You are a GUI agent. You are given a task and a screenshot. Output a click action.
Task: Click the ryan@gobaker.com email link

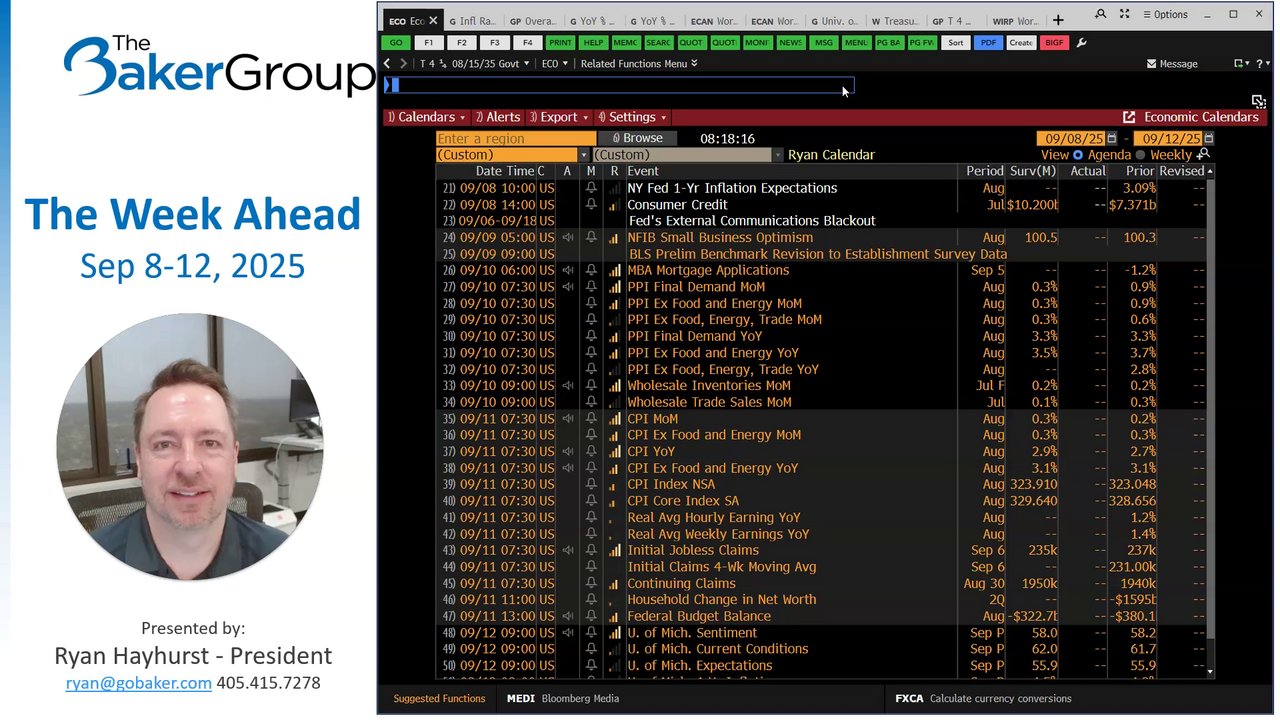pos(139,683)
